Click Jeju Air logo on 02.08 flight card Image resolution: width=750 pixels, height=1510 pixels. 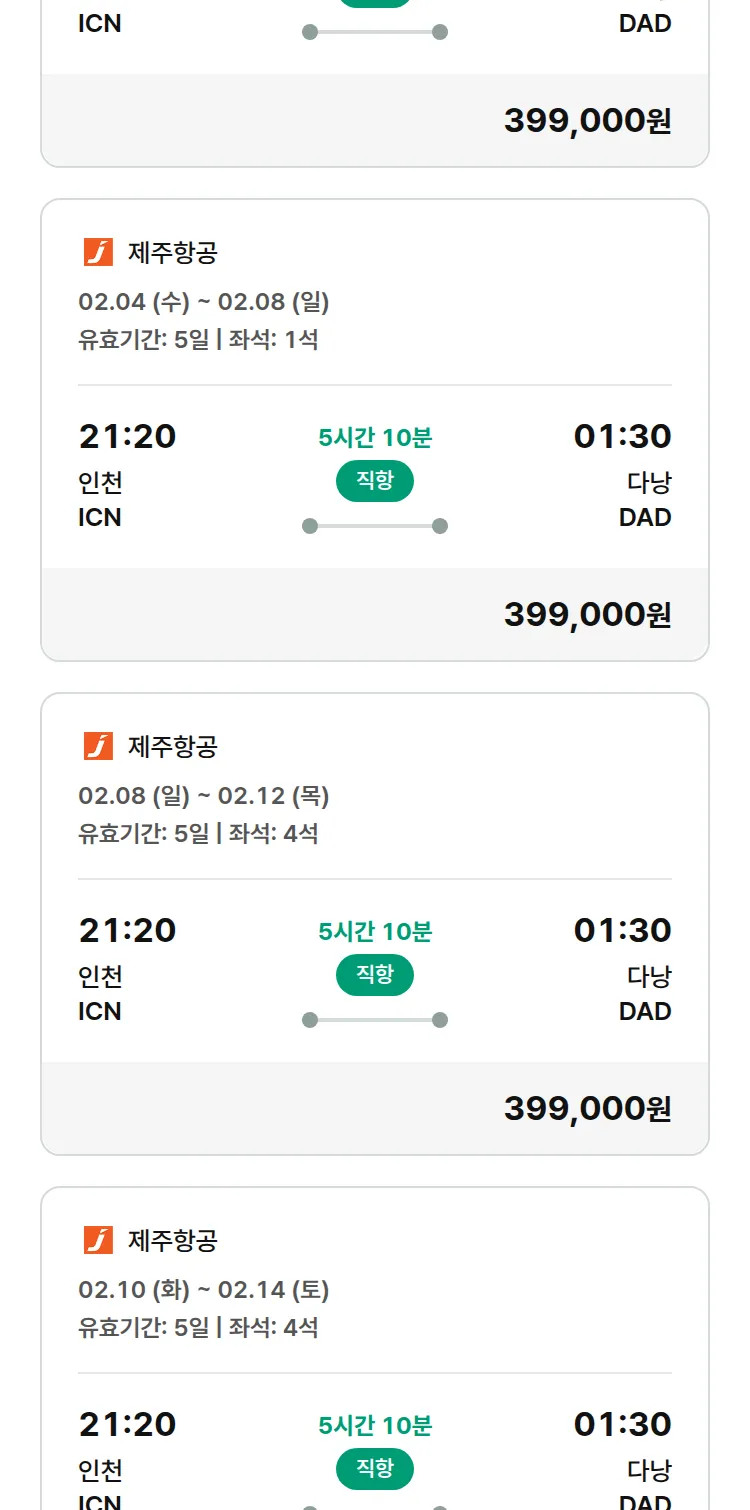(98, 746)
